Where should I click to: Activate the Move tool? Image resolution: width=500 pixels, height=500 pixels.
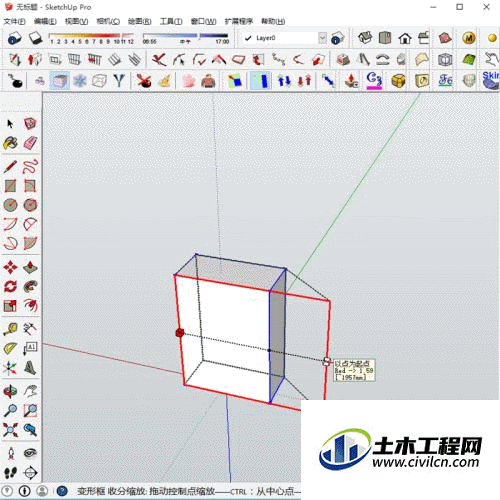(x=10, y=267)
